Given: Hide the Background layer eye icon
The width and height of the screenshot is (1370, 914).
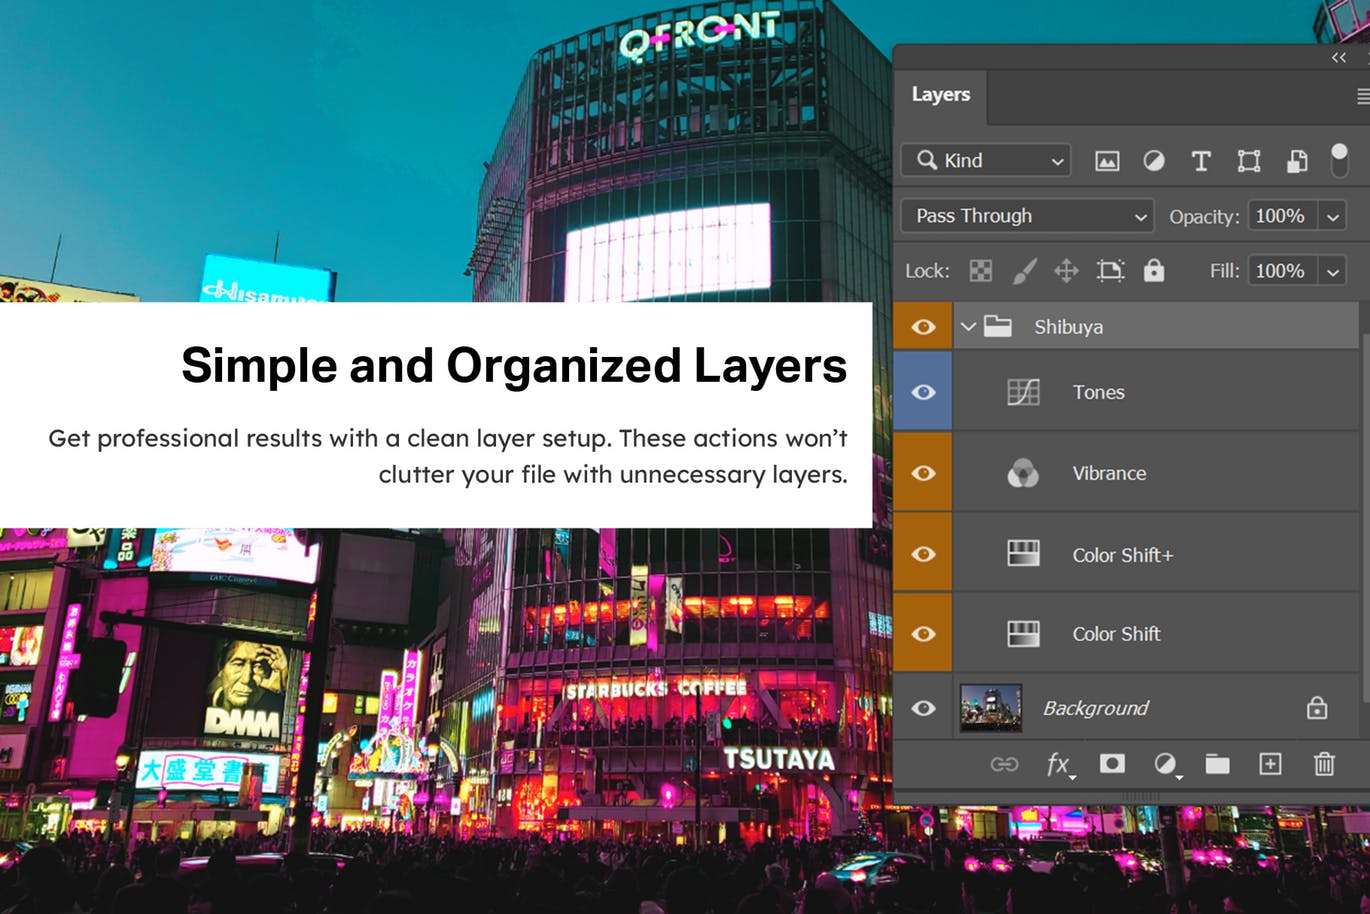Looking at the screenshot, I should [x=923, y=708].
